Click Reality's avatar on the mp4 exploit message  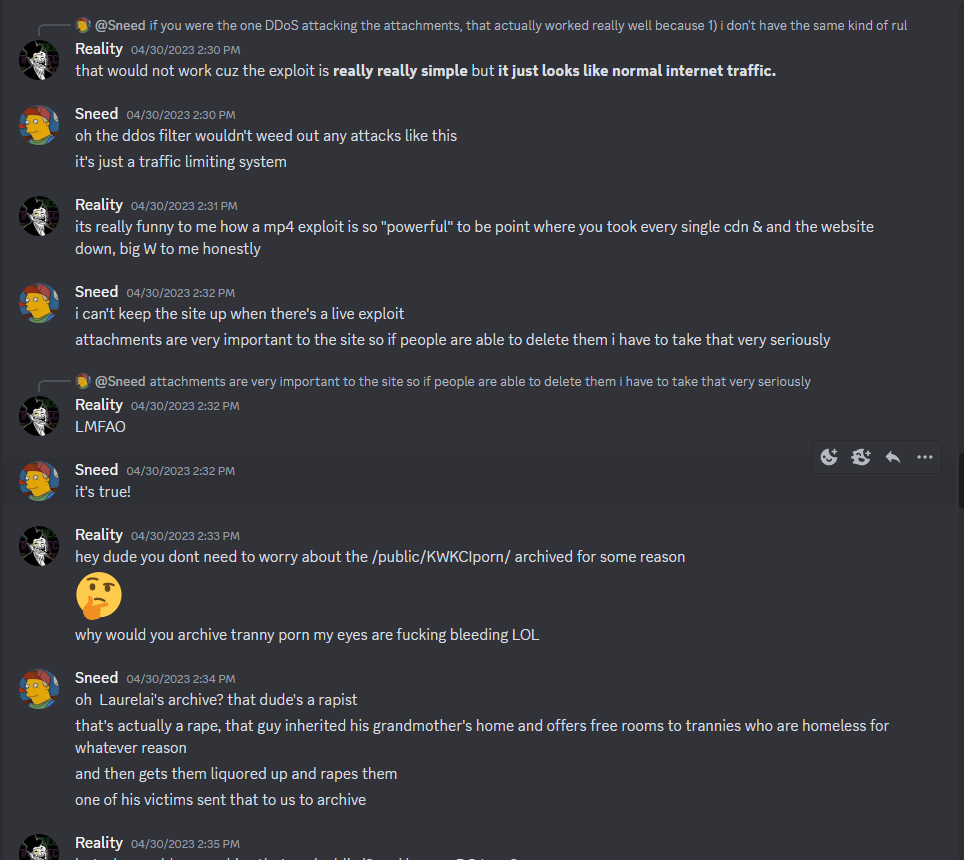coord(40,216)
